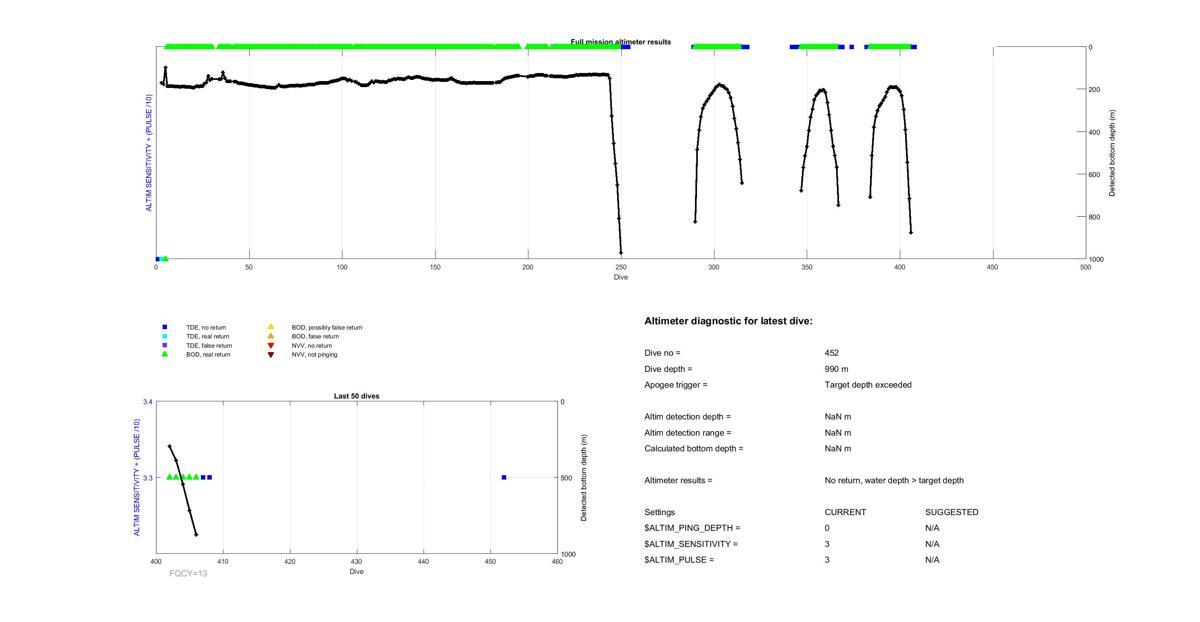This screenshot has height=622, width=1200.
Task: Click the '460' tick on Last 50 dives x-axis
Action: [x=557, y=563]
